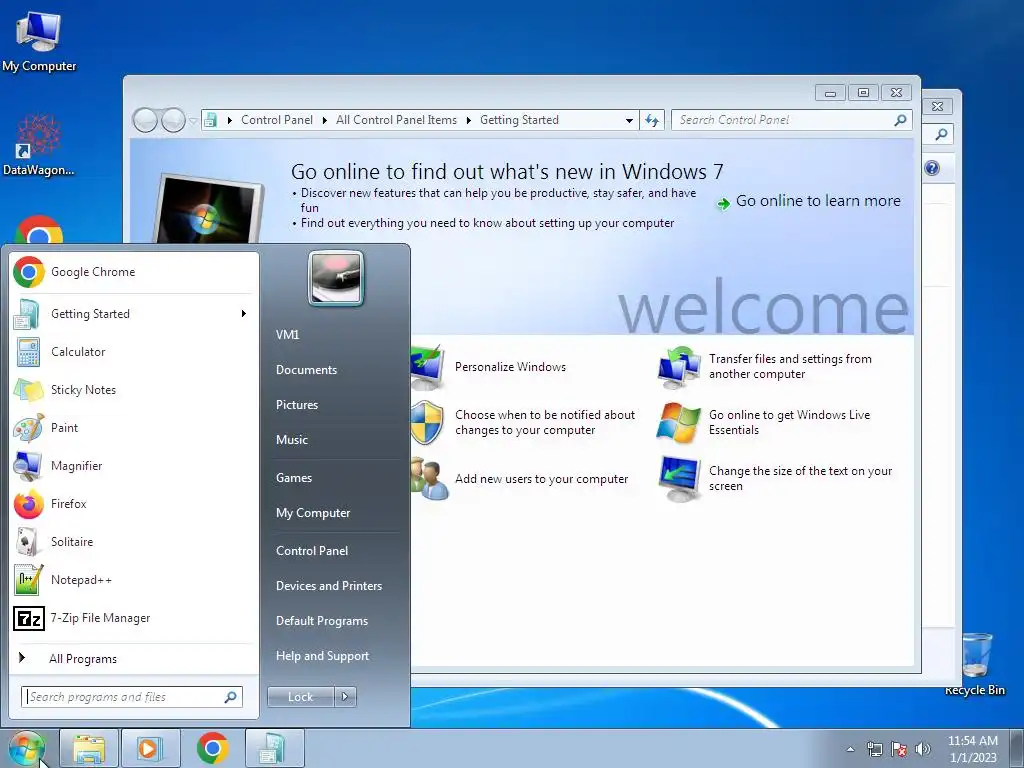This screenshot has width=1024, height=768.
Task: Show hidden tray icons arrow
Action: [850, 749]
